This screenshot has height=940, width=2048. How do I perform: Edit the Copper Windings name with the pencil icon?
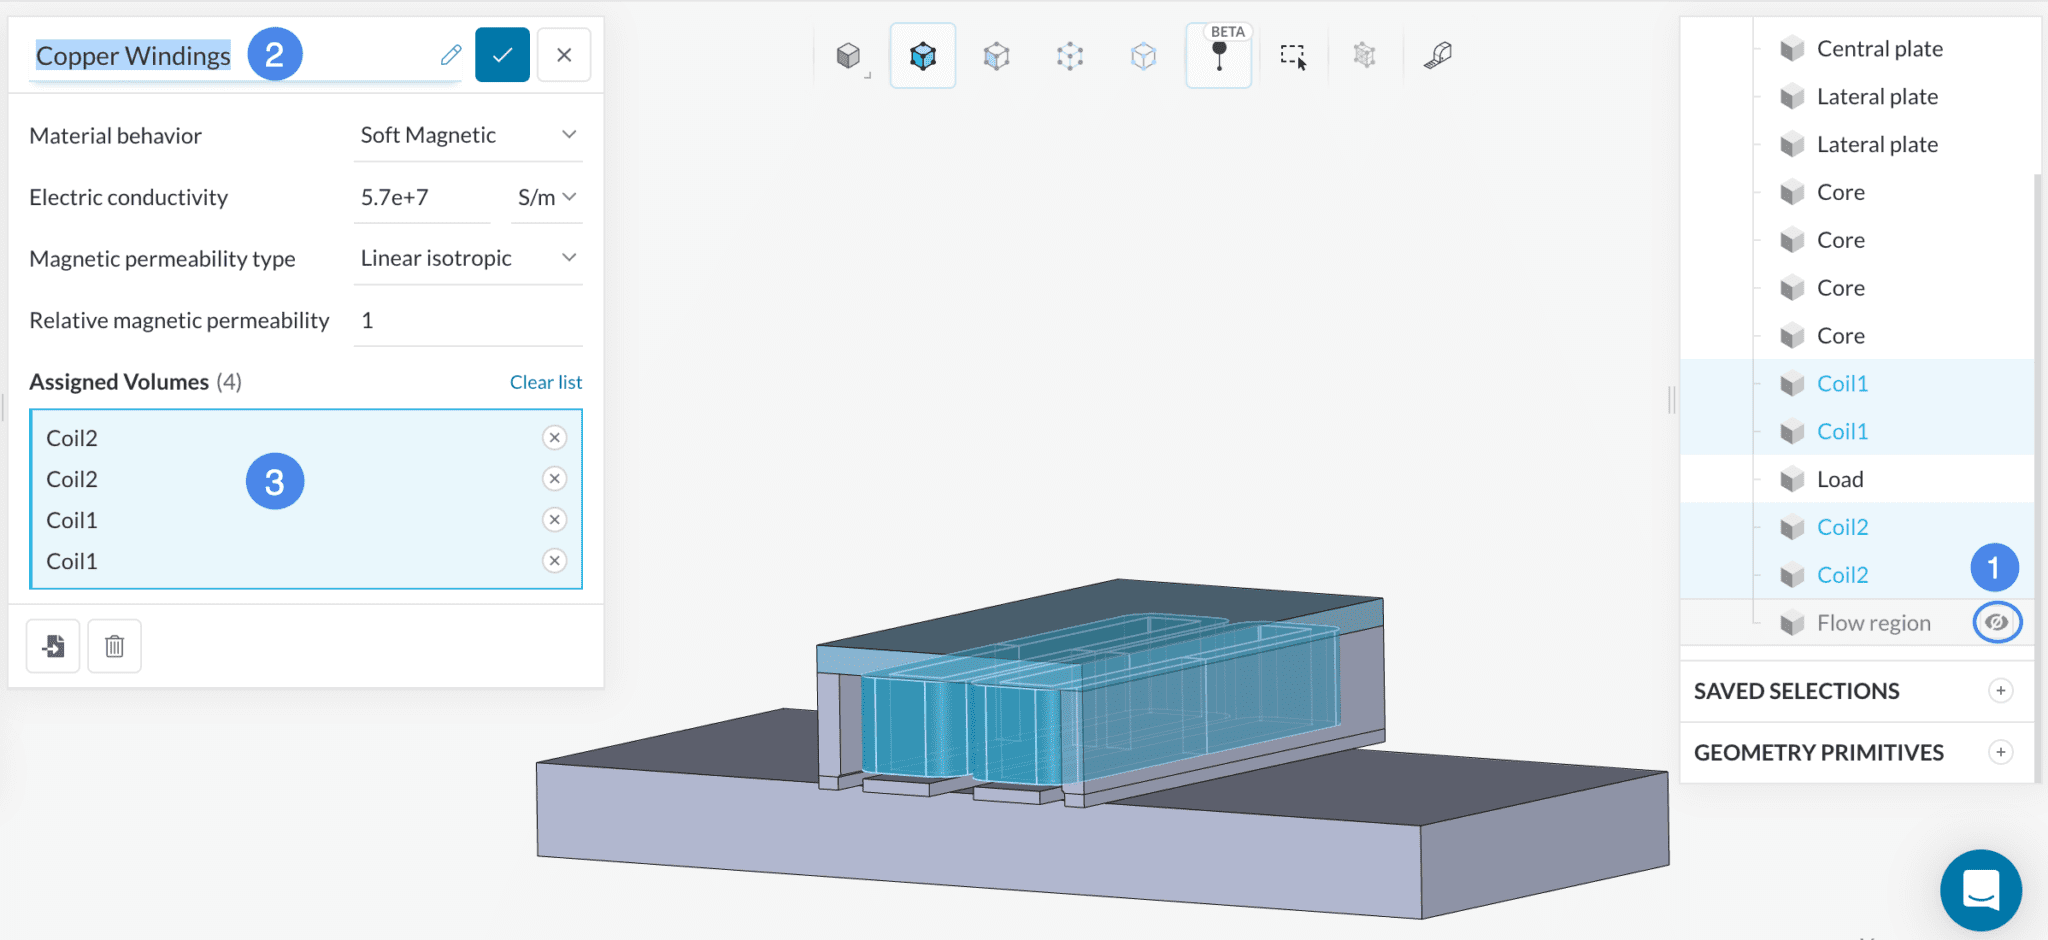[450, 55]
